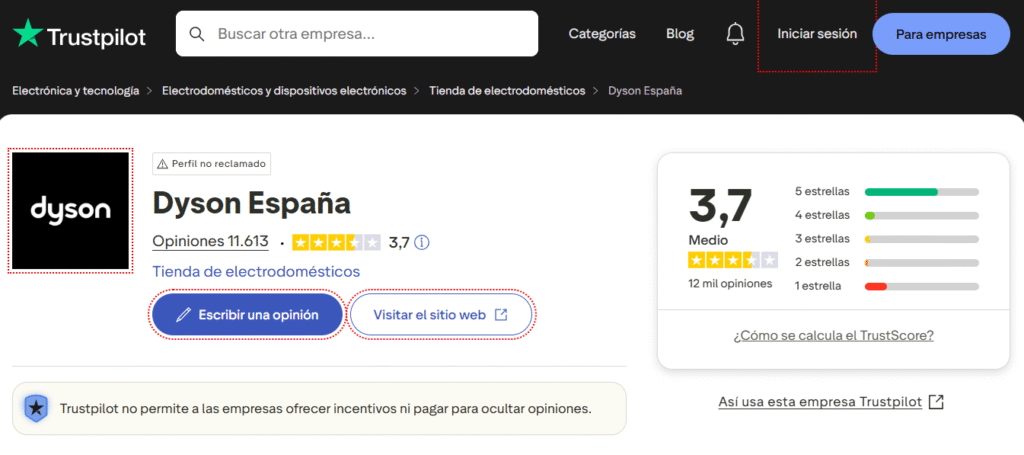Click the pencil icon in Escribir una opinión

point(183,315)
